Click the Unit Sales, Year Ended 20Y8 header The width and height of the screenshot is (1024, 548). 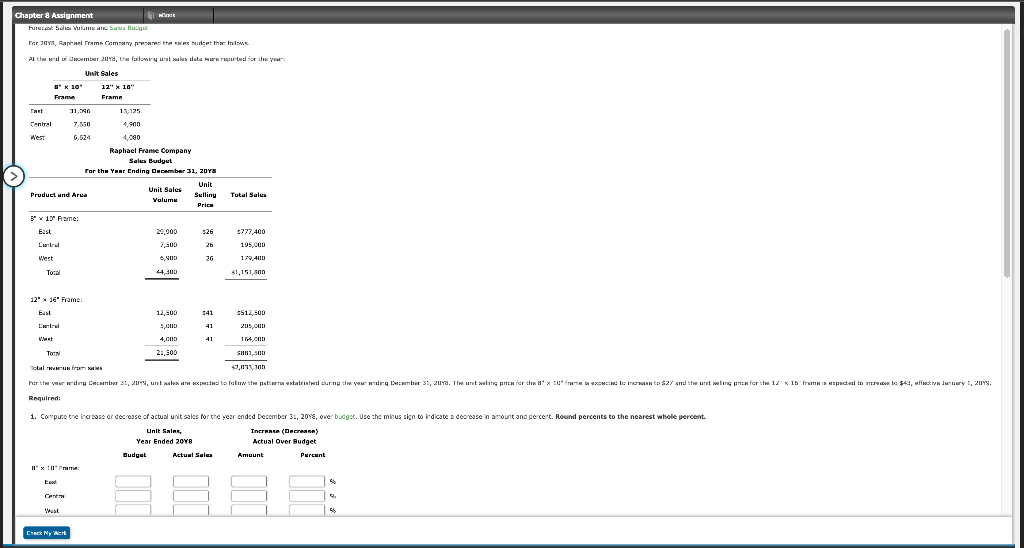click(x=164, y=436)
